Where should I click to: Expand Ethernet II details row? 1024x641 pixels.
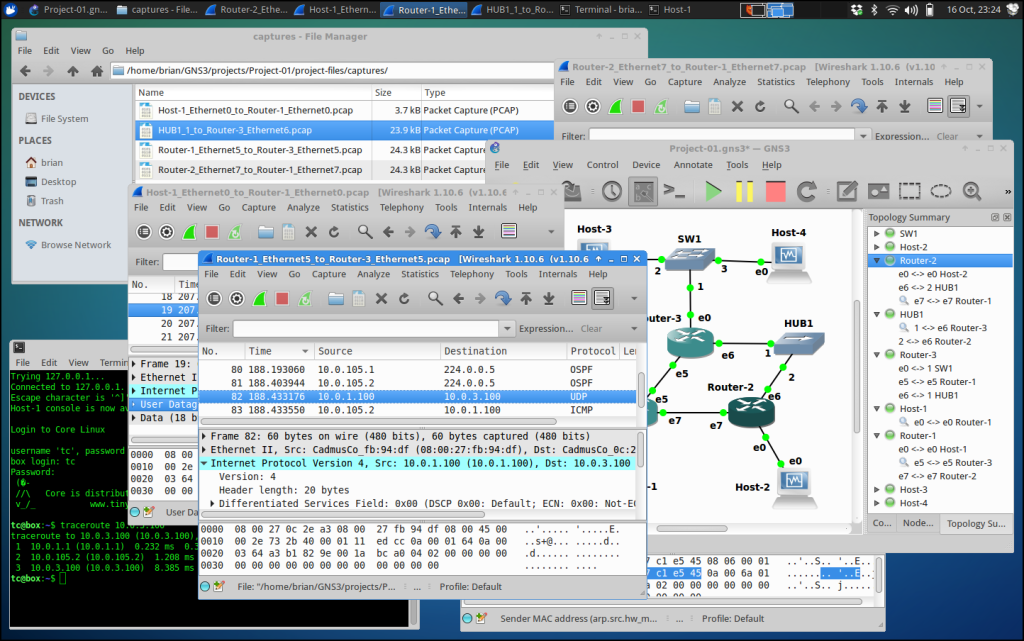tap(204, 450)
